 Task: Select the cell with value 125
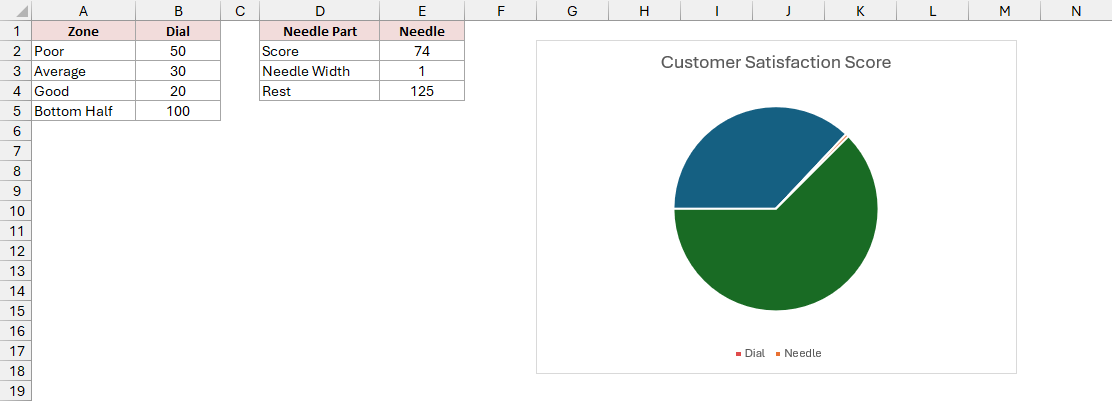422,91
